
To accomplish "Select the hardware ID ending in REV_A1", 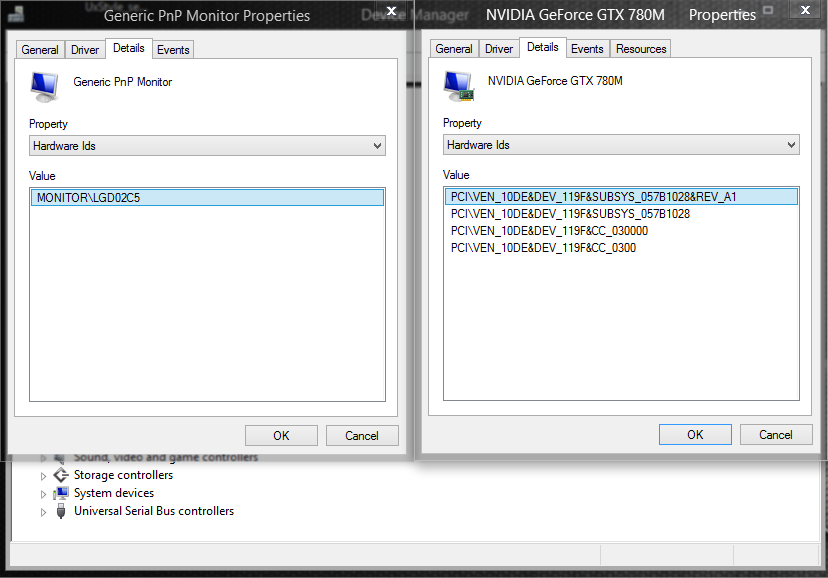I will pos(621,196).
